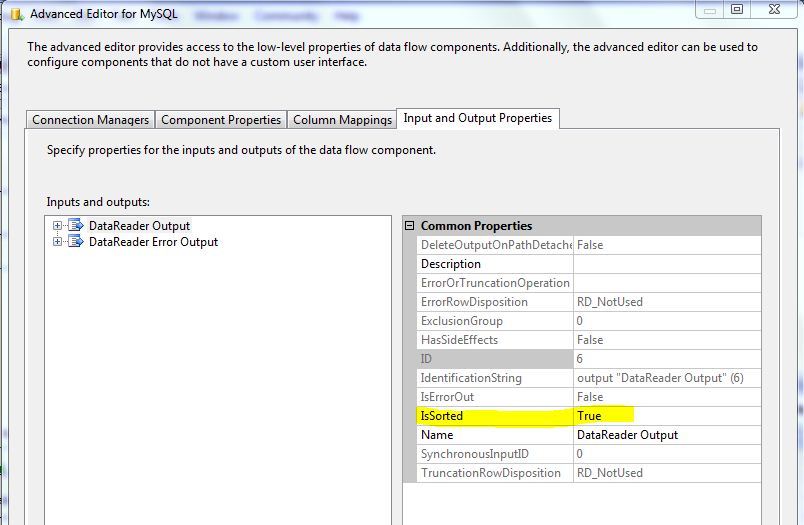The width and height of the screenshot is (804, 525).
Task: Click the IsSorted True value cell
Action: pos(667,416)
